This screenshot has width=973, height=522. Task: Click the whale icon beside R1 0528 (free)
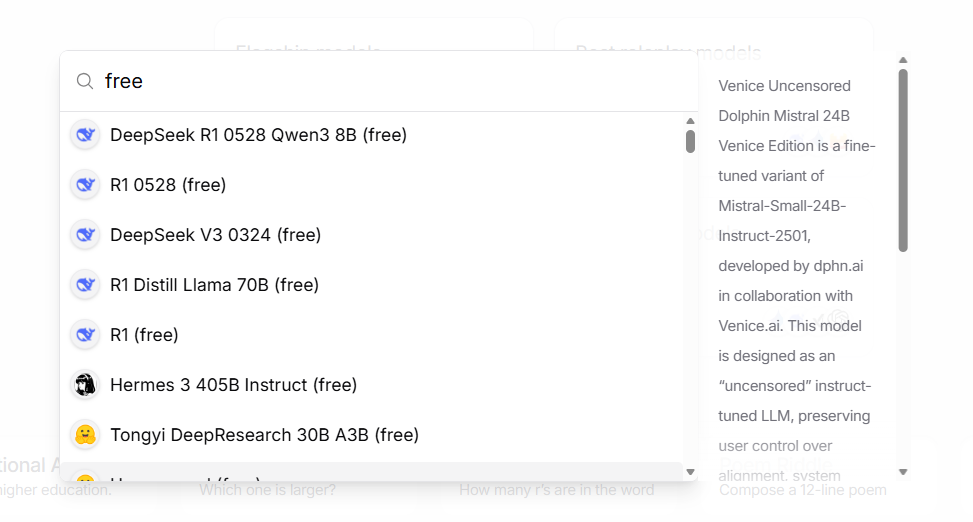click(x=85, y=185)
